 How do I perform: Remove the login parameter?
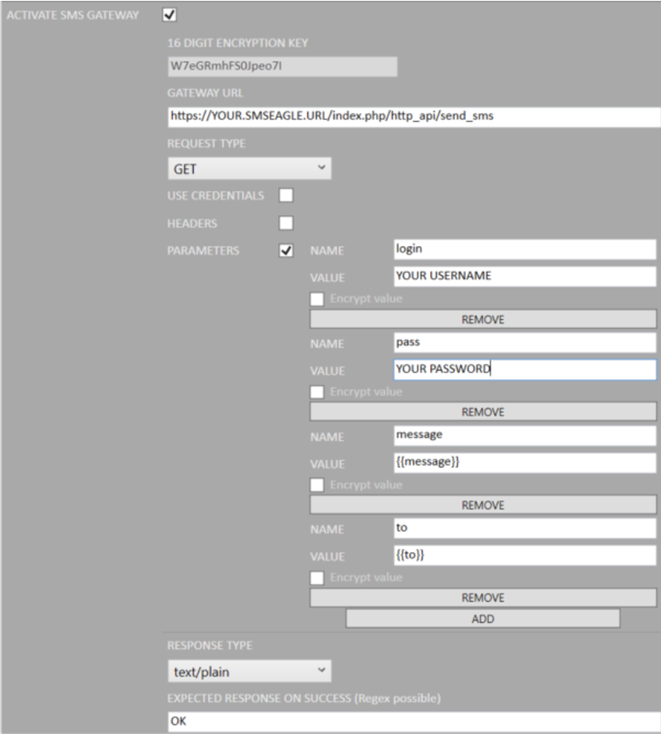[482, 320]
